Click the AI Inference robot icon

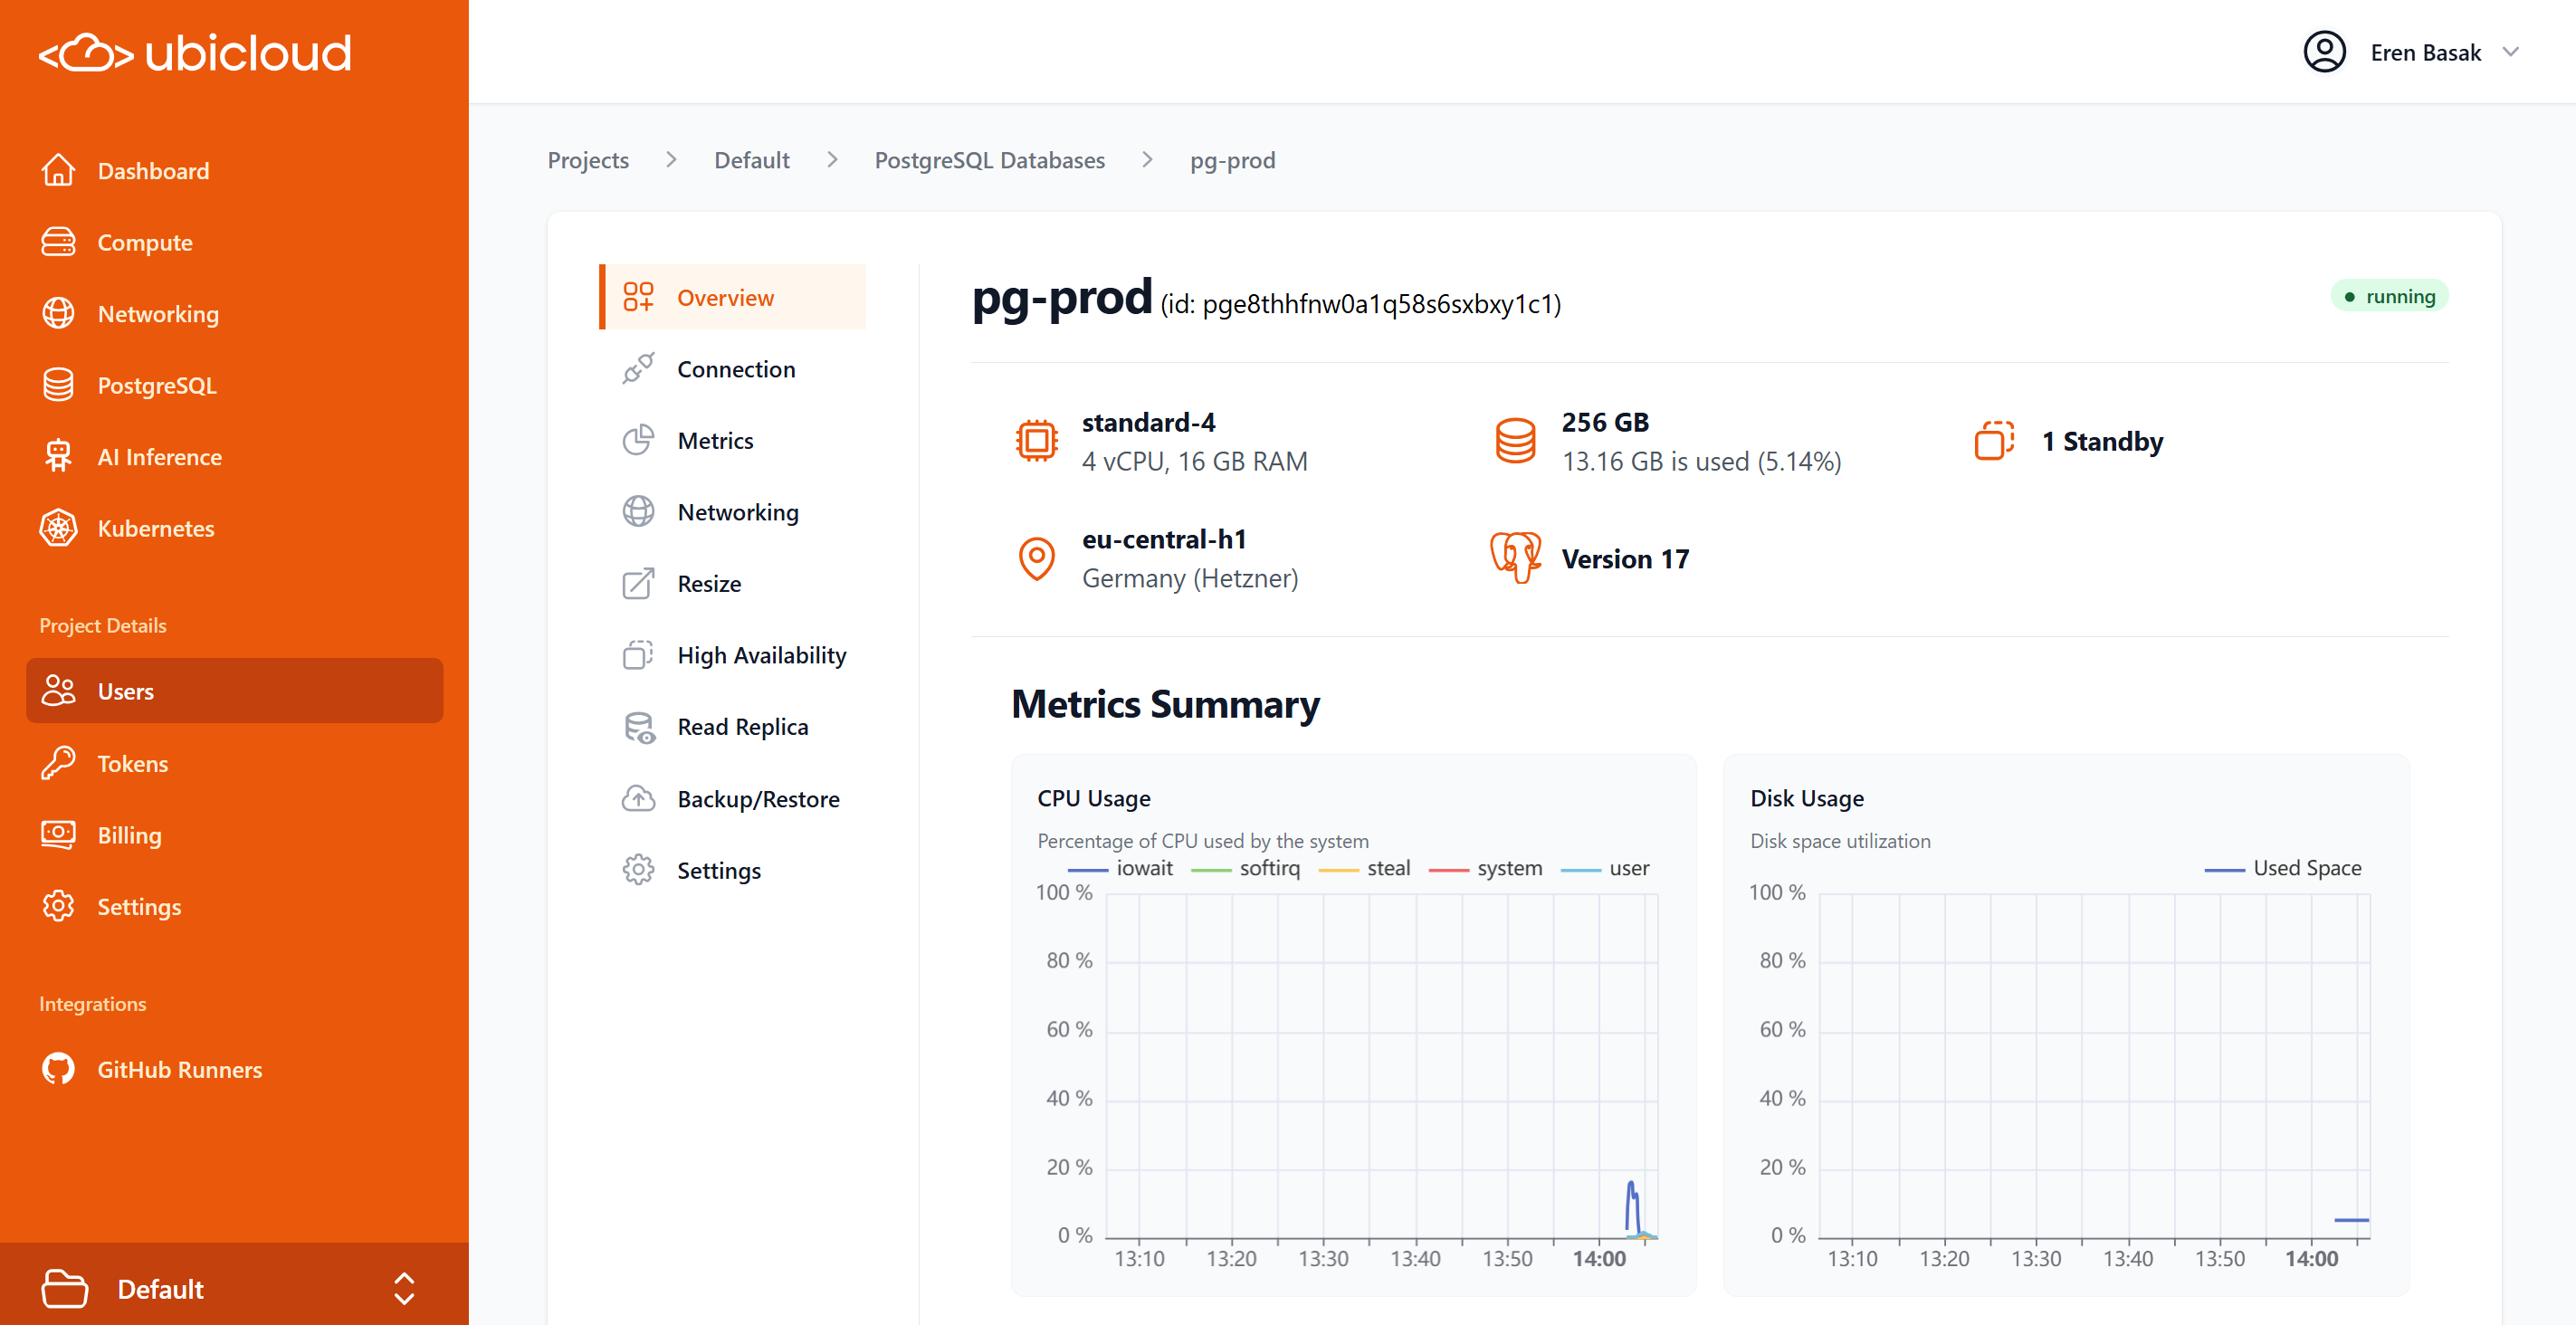pos(58,457)
